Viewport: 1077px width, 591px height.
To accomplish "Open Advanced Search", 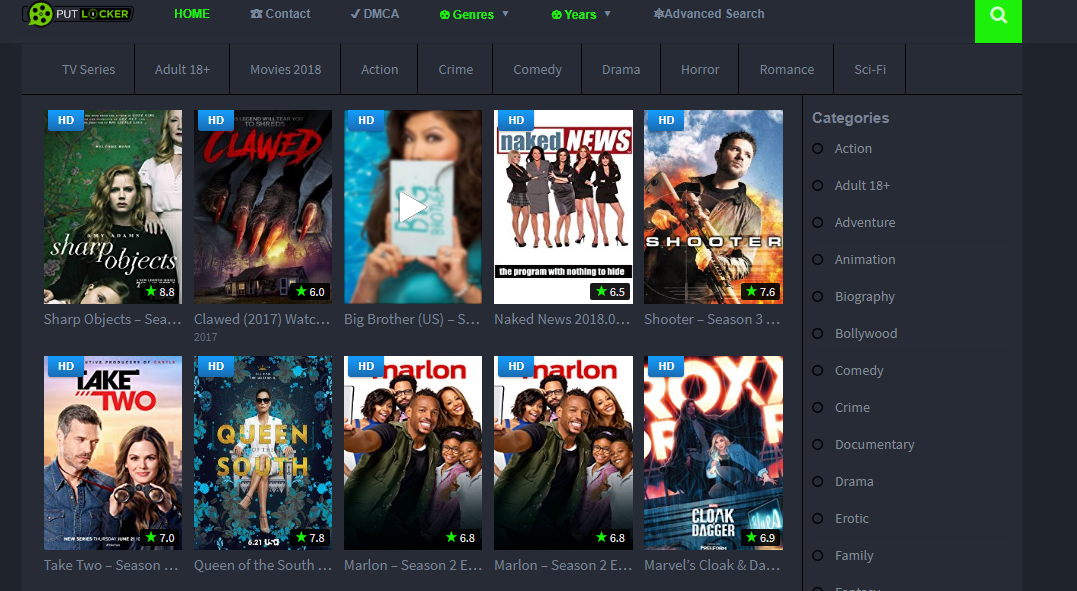I will point(709,14).
